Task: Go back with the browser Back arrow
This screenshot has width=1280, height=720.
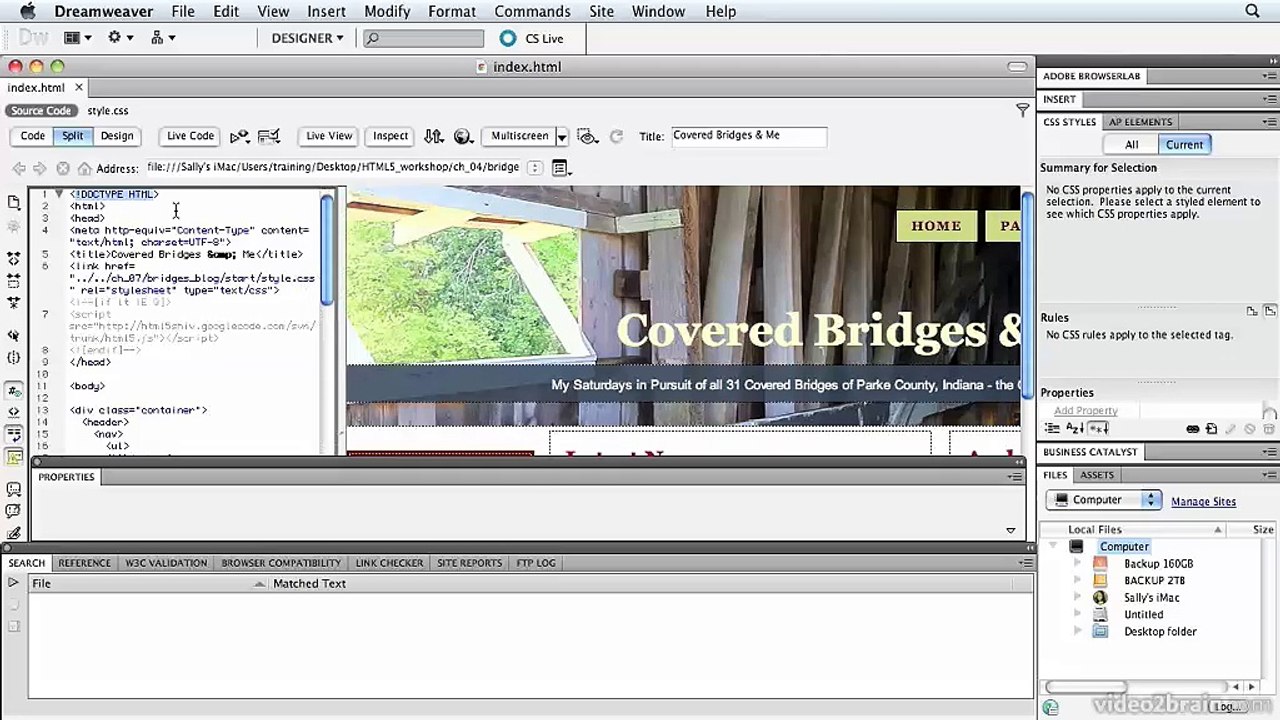Action: [x=19, y=168]
